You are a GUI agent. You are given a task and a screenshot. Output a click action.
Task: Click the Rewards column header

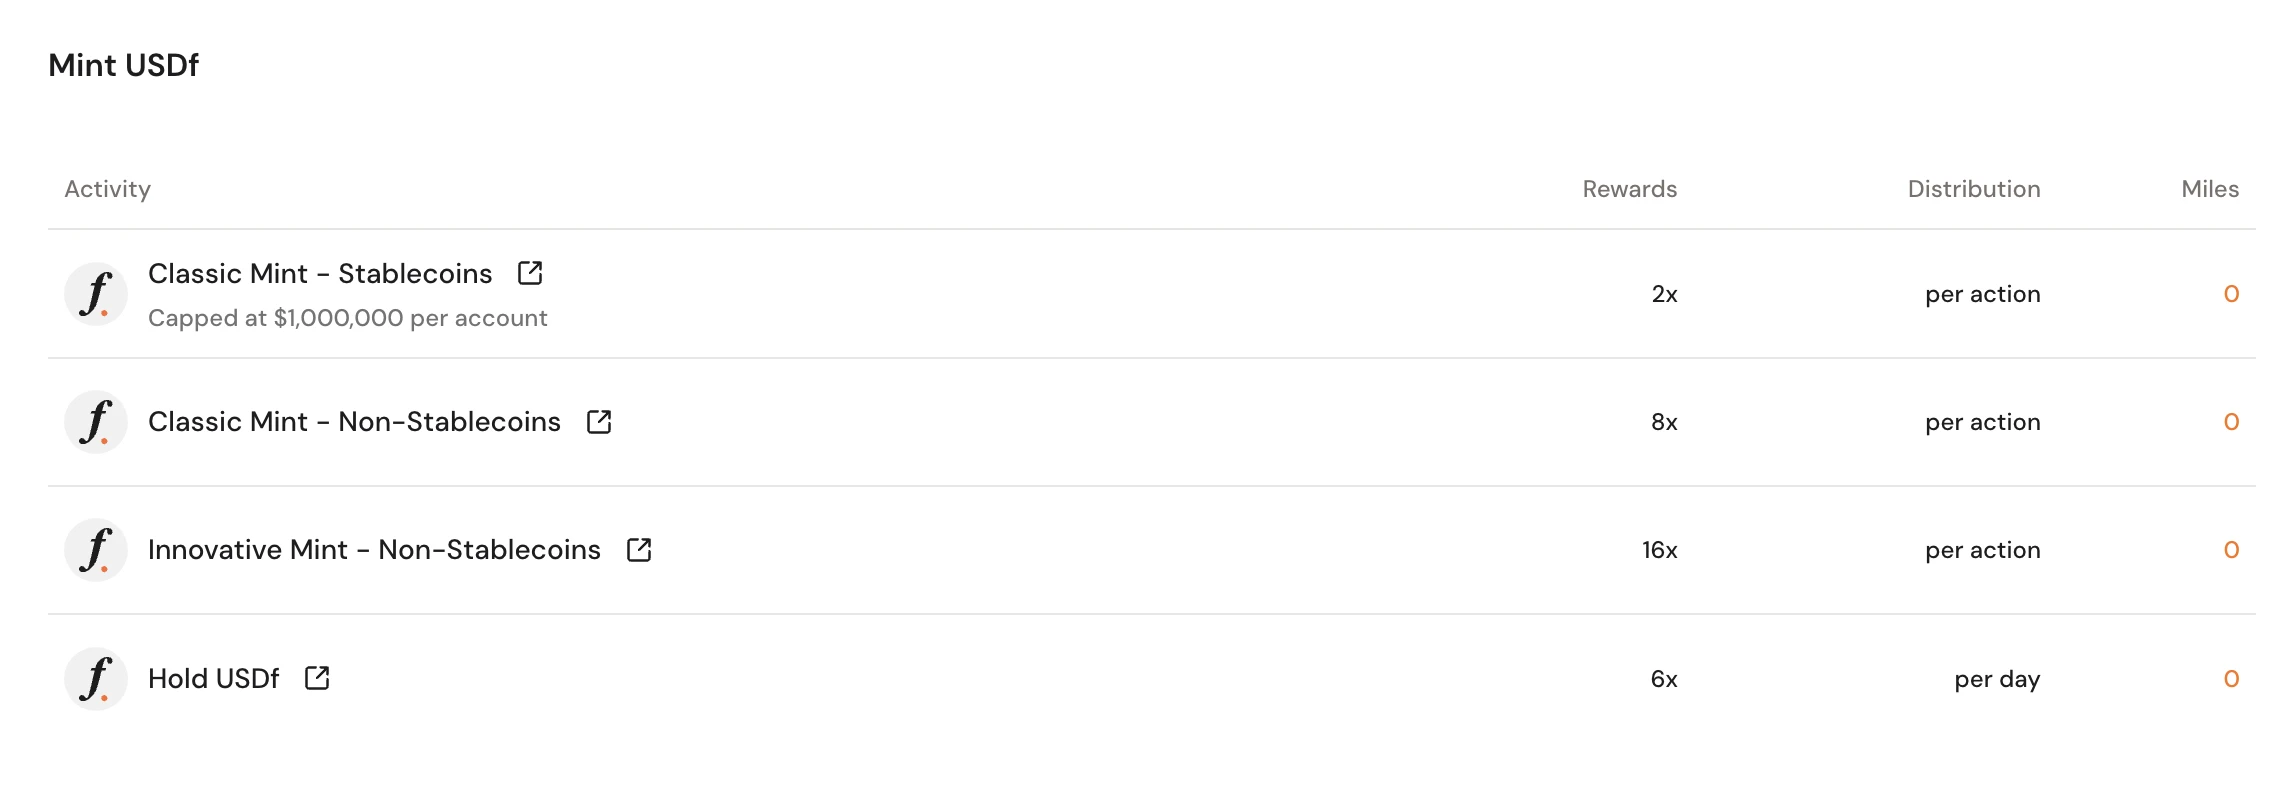point(1629,189)
